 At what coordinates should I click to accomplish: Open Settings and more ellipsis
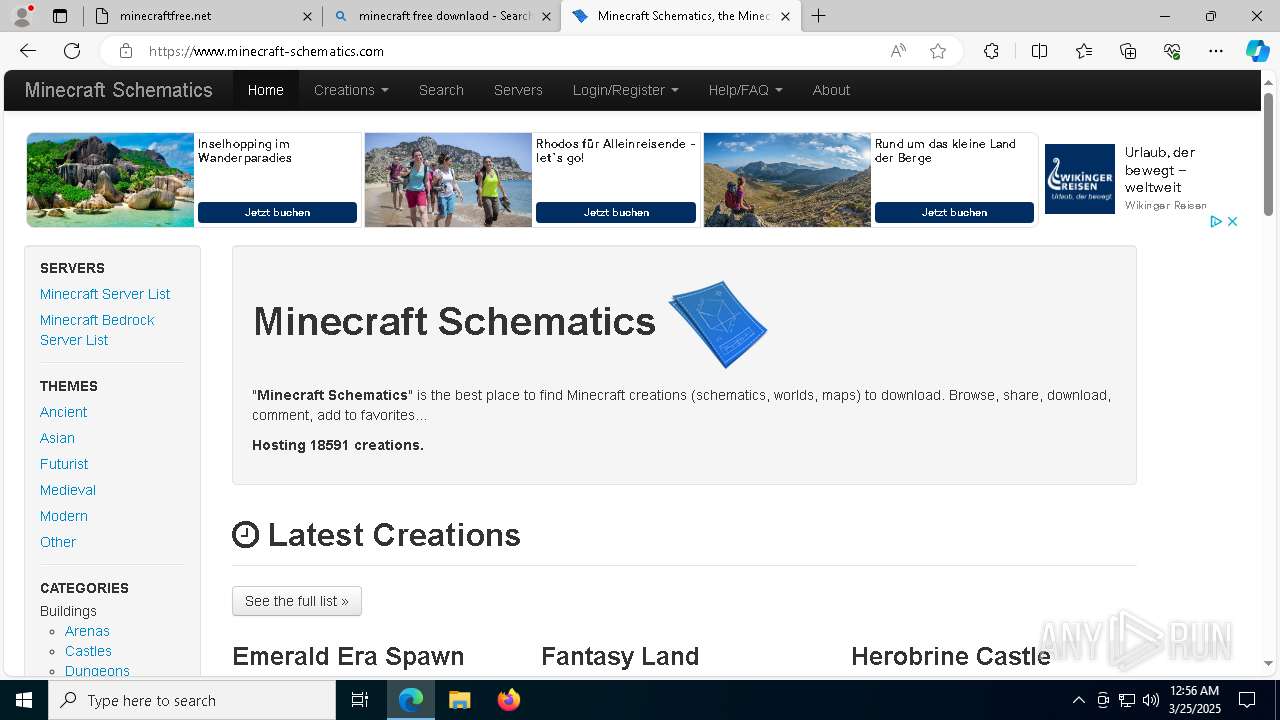tap(1216, 51)
